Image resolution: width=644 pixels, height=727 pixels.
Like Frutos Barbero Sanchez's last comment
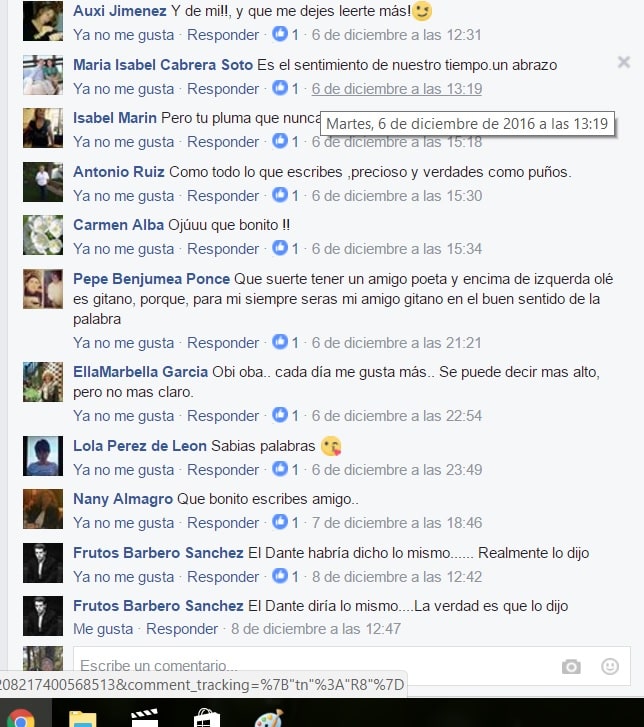click(x=103, y=629)
